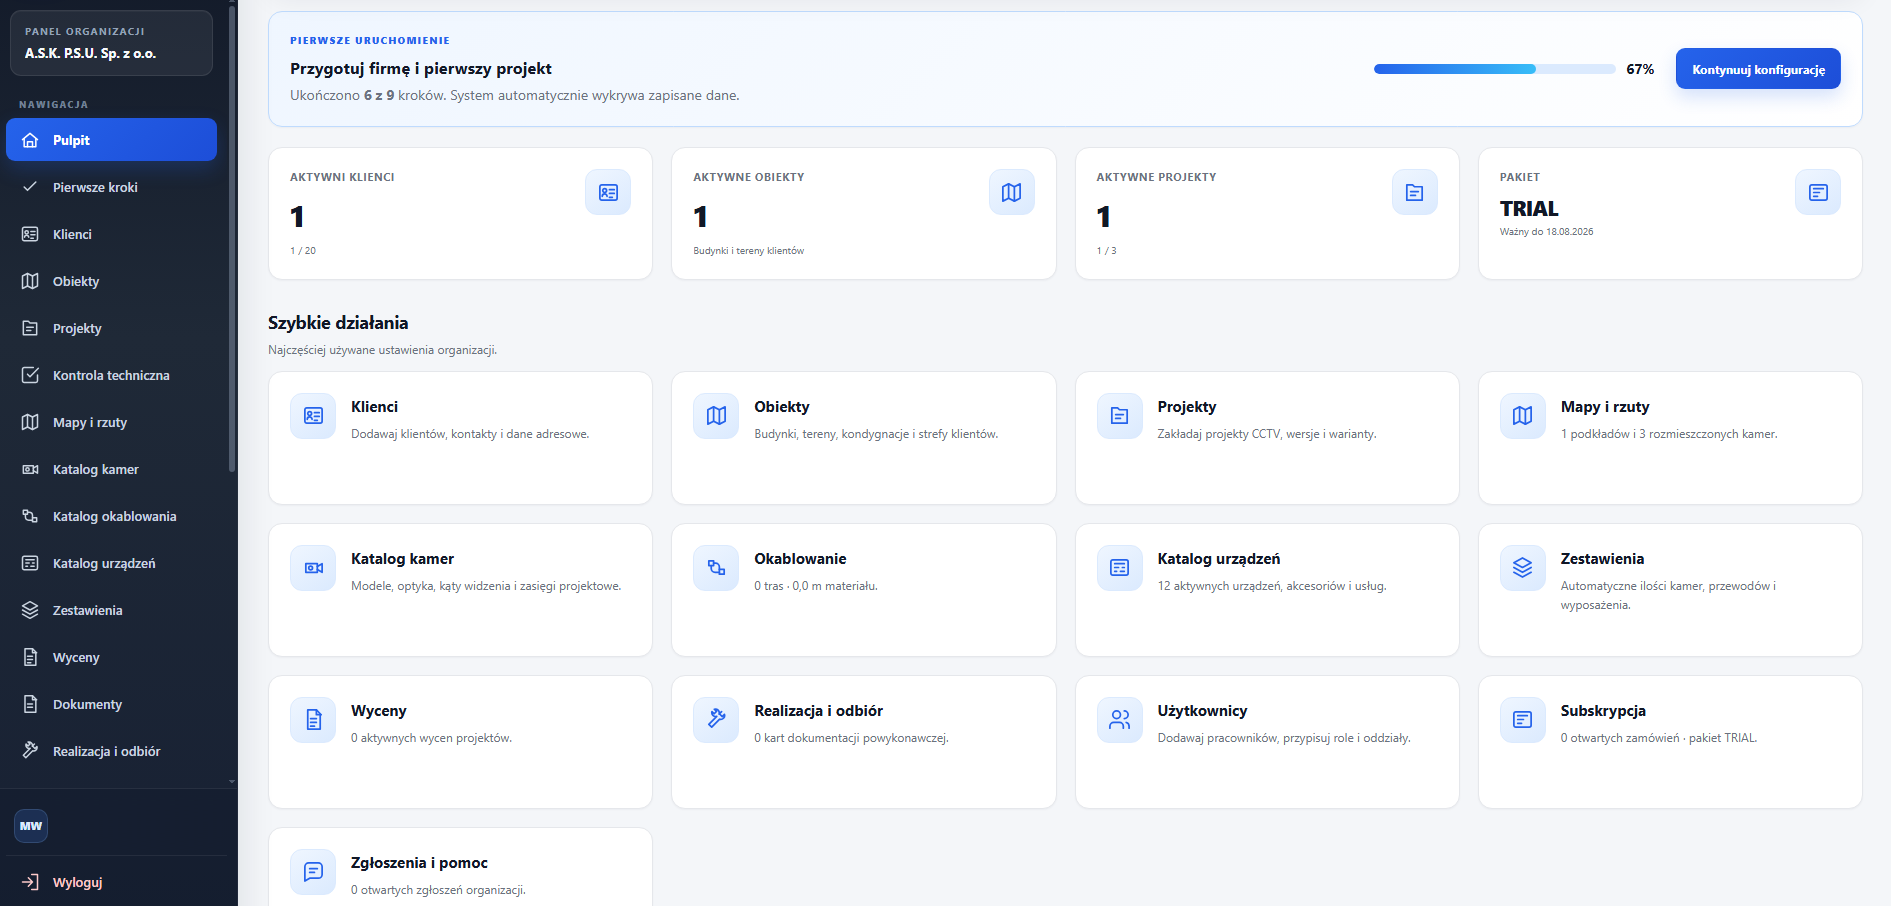Click the Mapy i rzuty sidebar icon
Image resolution: width=1891 pixels, height=906 pixels.
point(30,422)
